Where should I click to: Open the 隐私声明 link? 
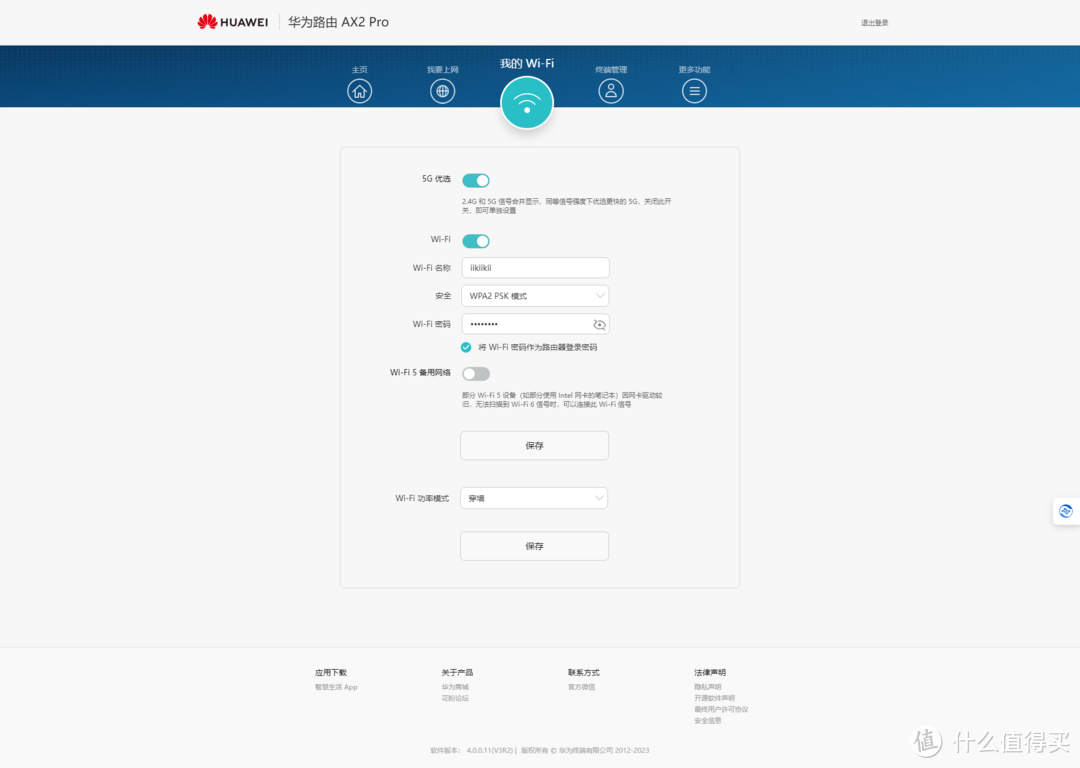tap(707, 687)
